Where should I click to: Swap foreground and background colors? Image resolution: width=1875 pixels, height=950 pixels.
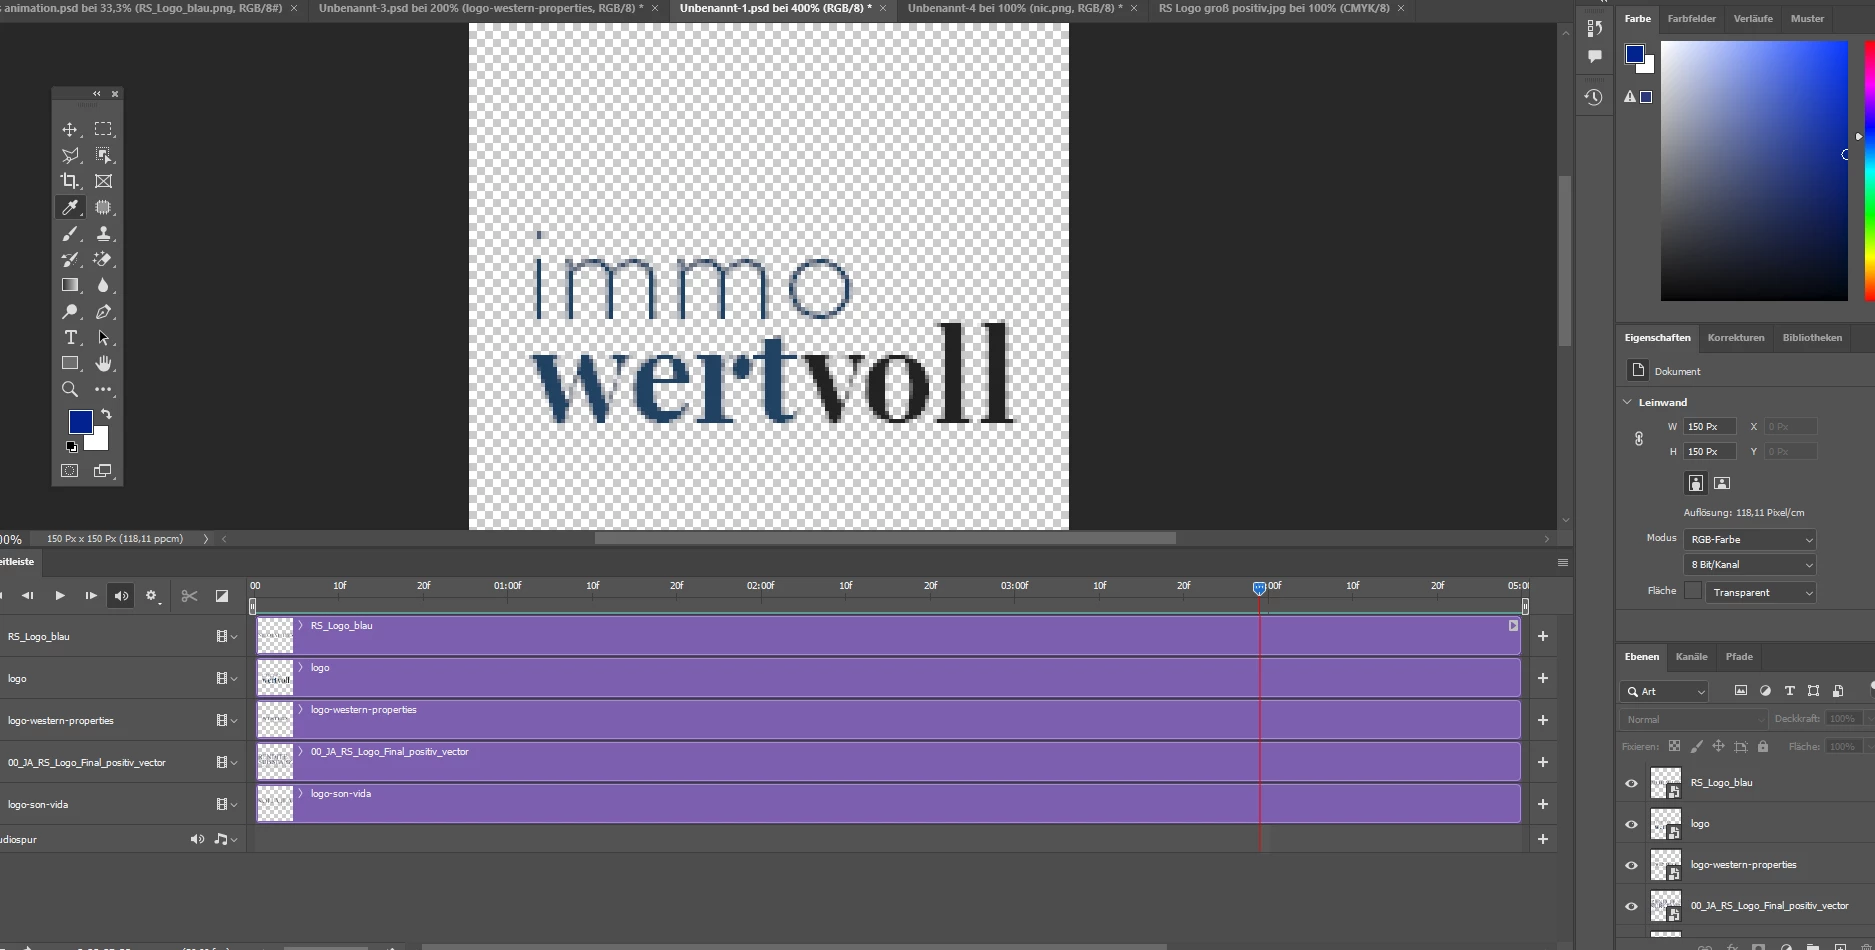point(106,414)
